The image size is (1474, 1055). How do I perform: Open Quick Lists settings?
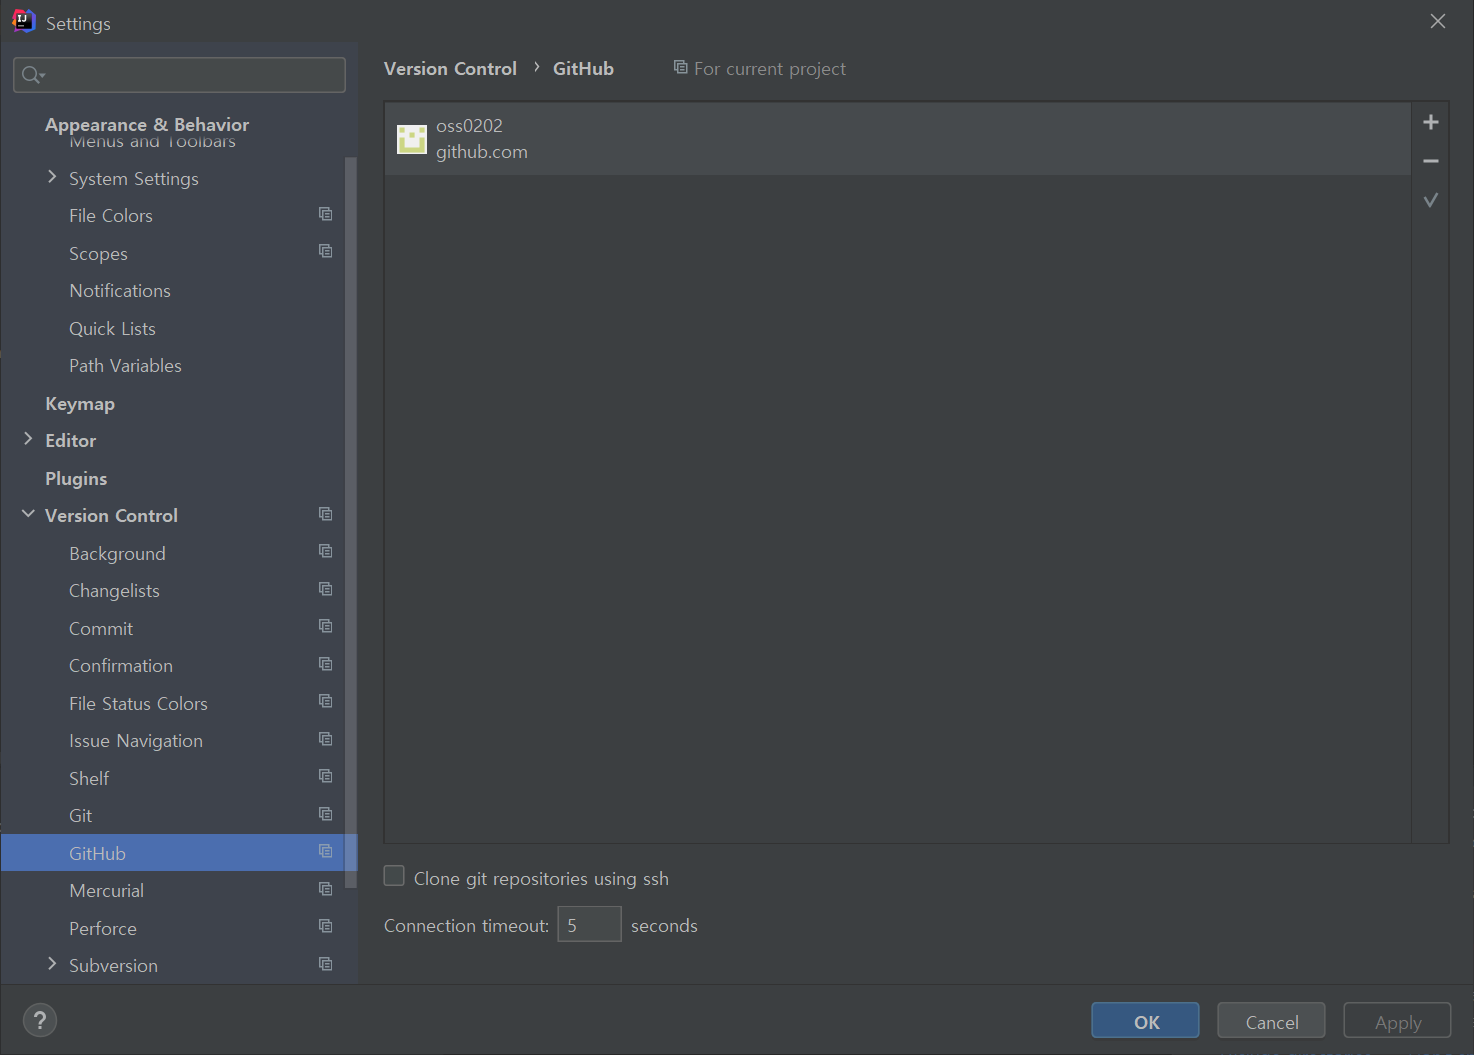coord(112,329)
